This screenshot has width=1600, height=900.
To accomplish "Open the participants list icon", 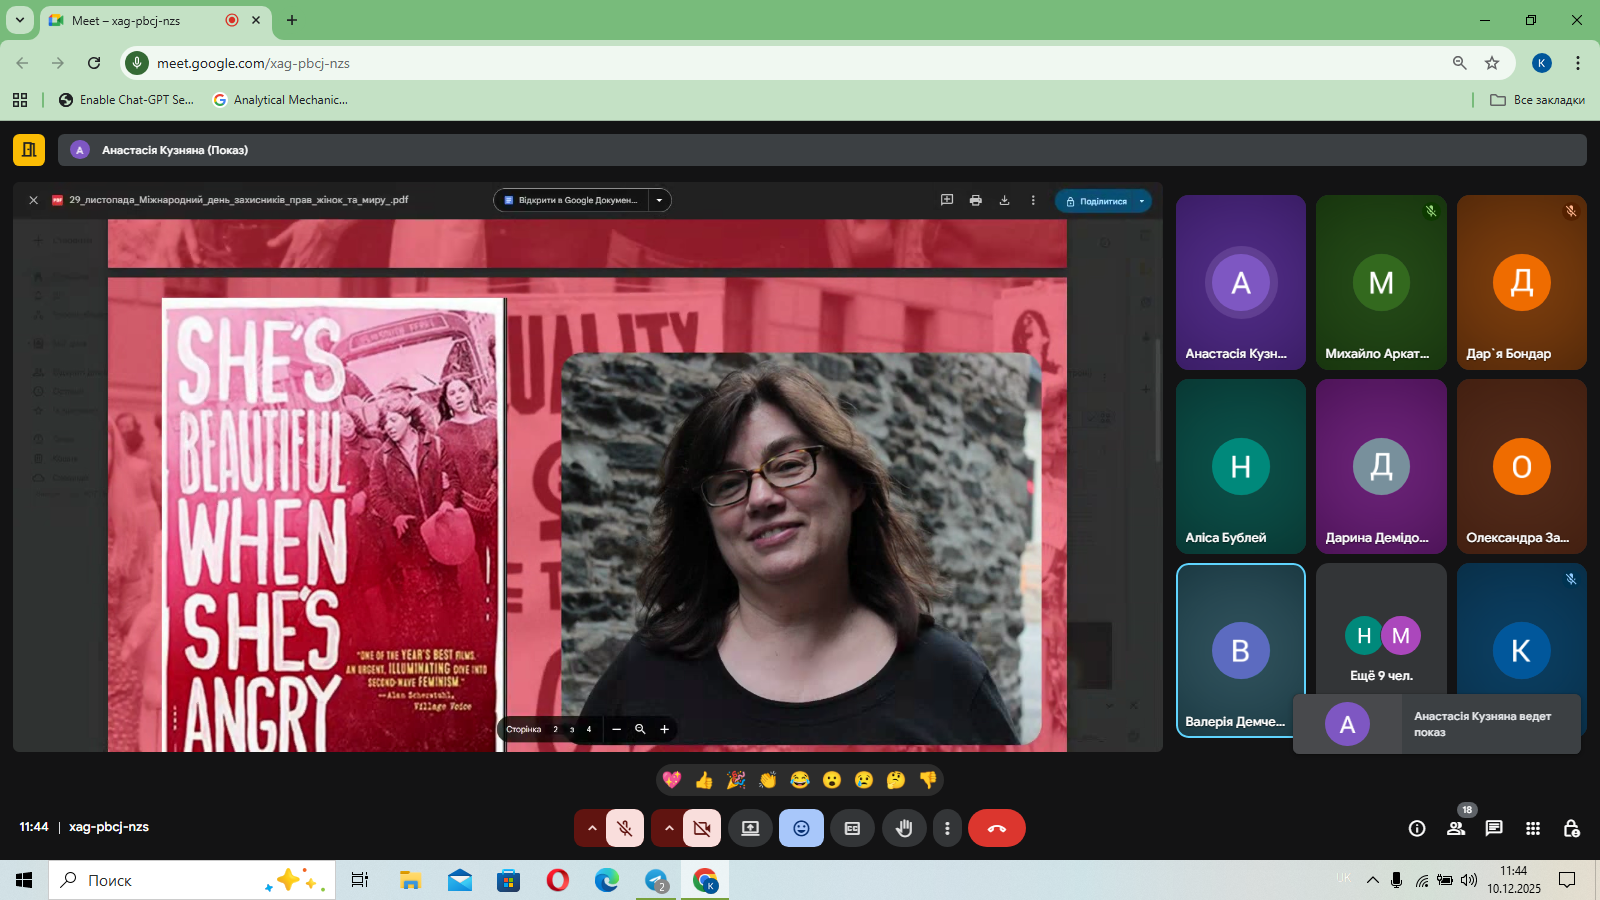I will click(1456, 828).
